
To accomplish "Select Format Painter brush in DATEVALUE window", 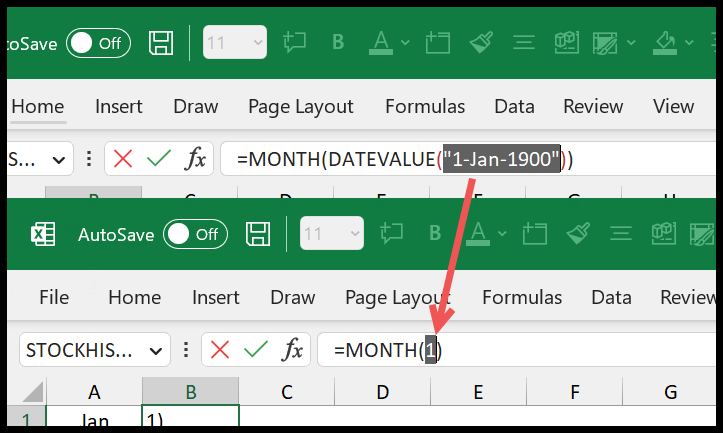I will tap(481, 42).
